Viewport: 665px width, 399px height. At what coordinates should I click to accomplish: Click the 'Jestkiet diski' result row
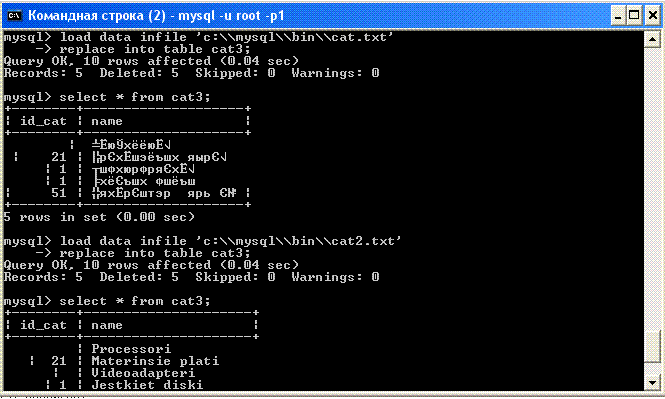pyautogui.click(x=147, y=385)
